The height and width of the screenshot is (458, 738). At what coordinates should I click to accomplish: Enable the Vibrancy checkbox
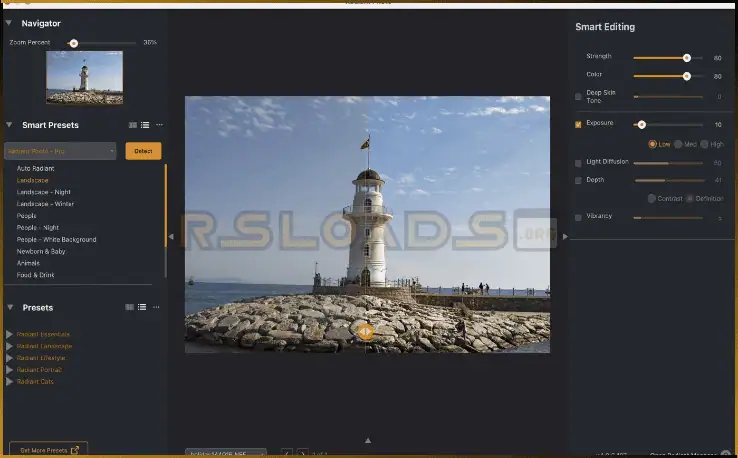click(578, 217)
